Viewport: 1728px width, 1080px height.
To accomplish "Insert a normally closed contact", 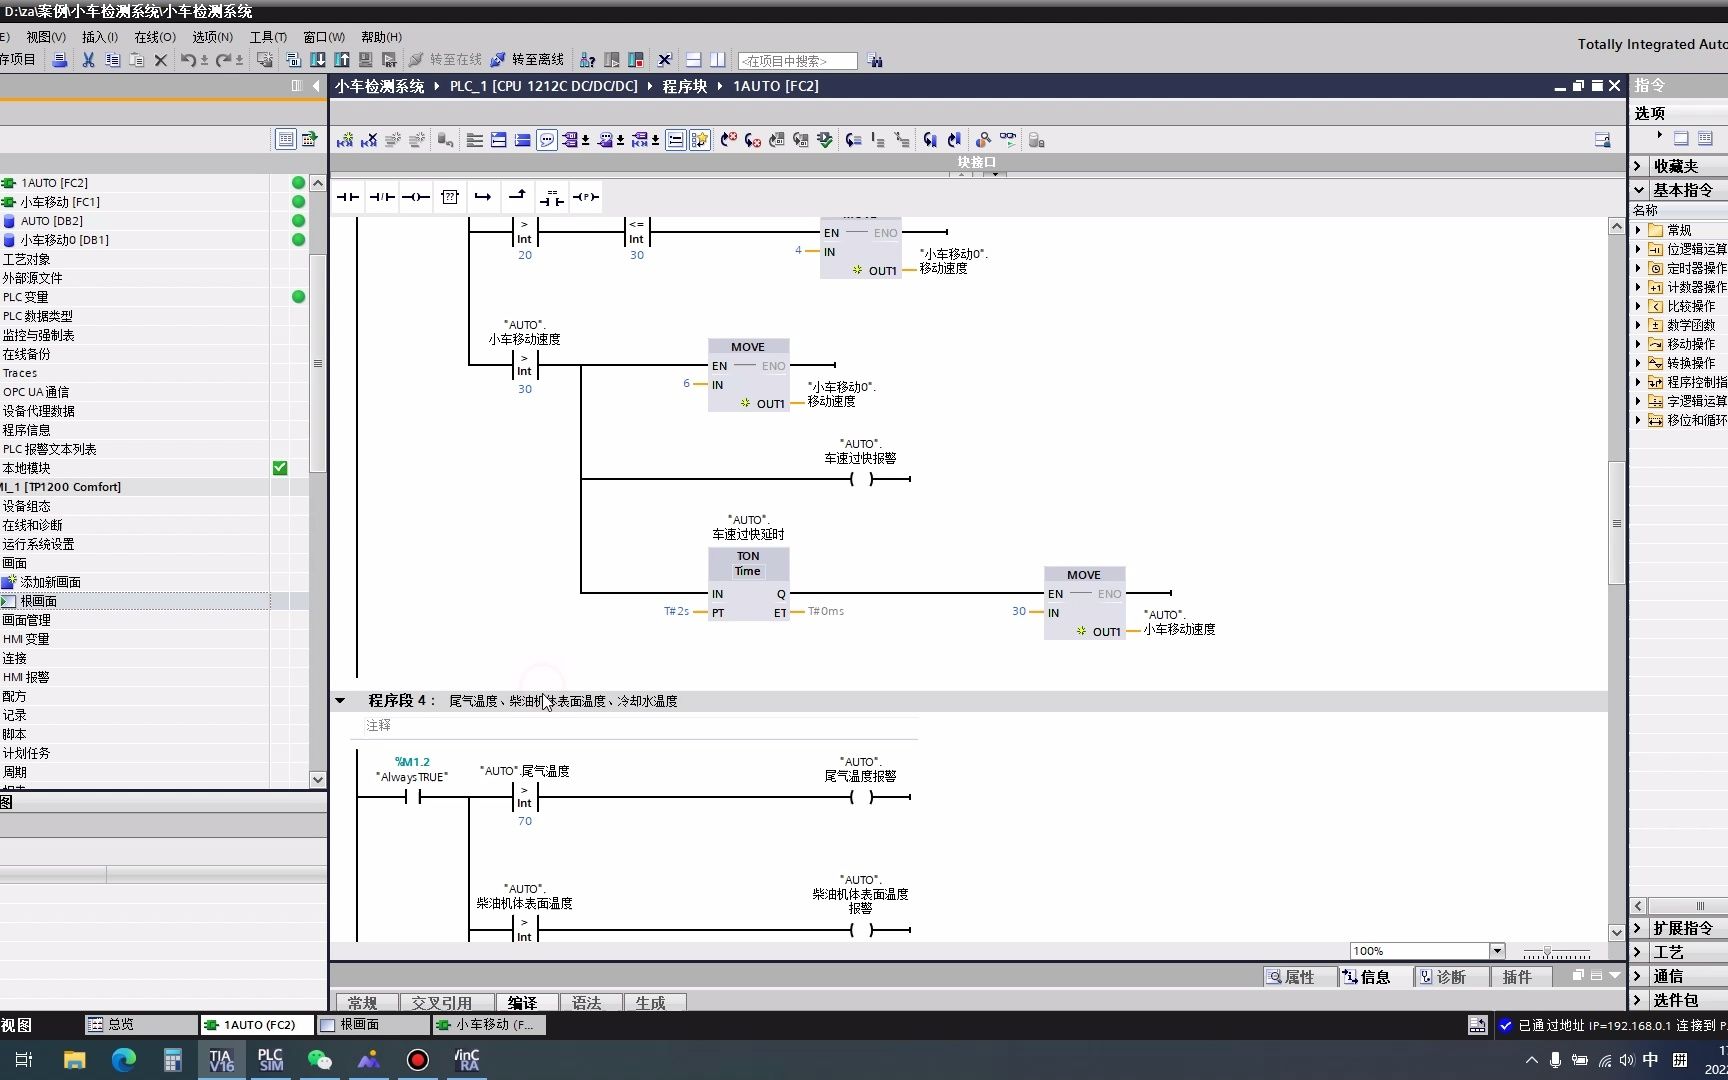I will click(x=382, y=197).
